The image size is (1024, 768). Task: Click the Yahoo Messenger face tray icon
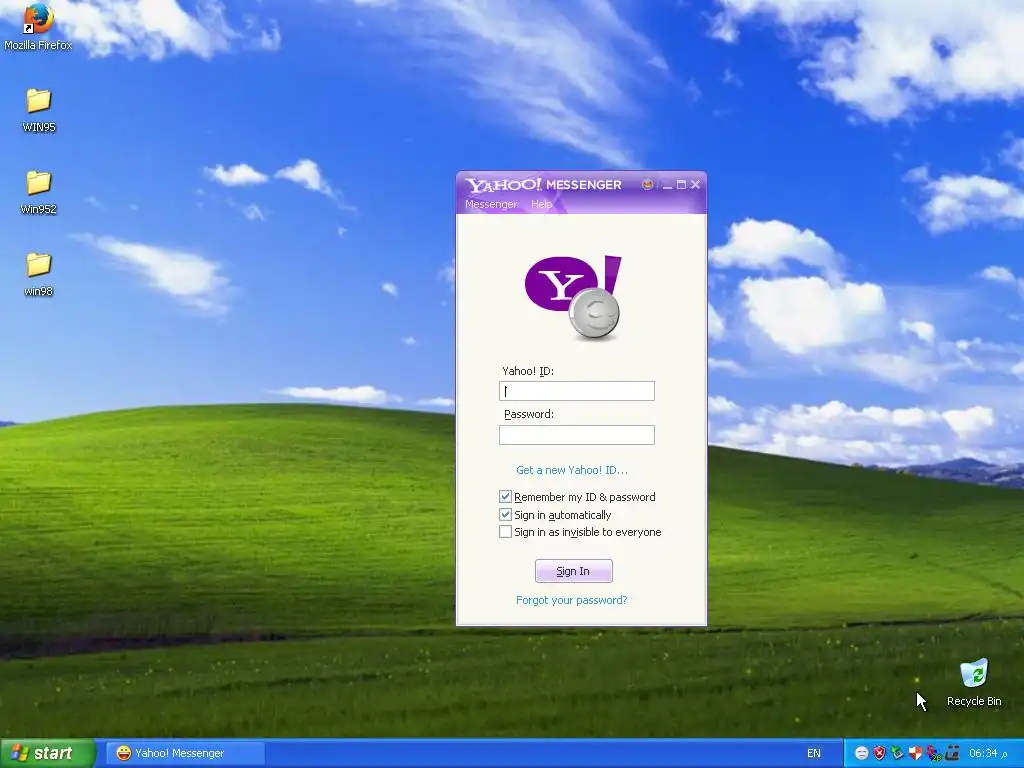tap(861, 753)
